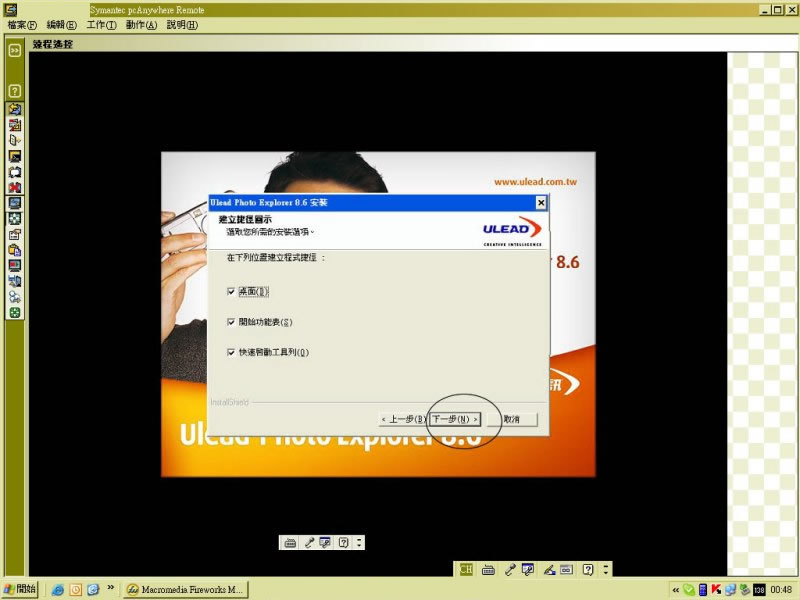The image size is (800, 600).
Task: Expand the quick launch overflow chevron
Action: 111,588
